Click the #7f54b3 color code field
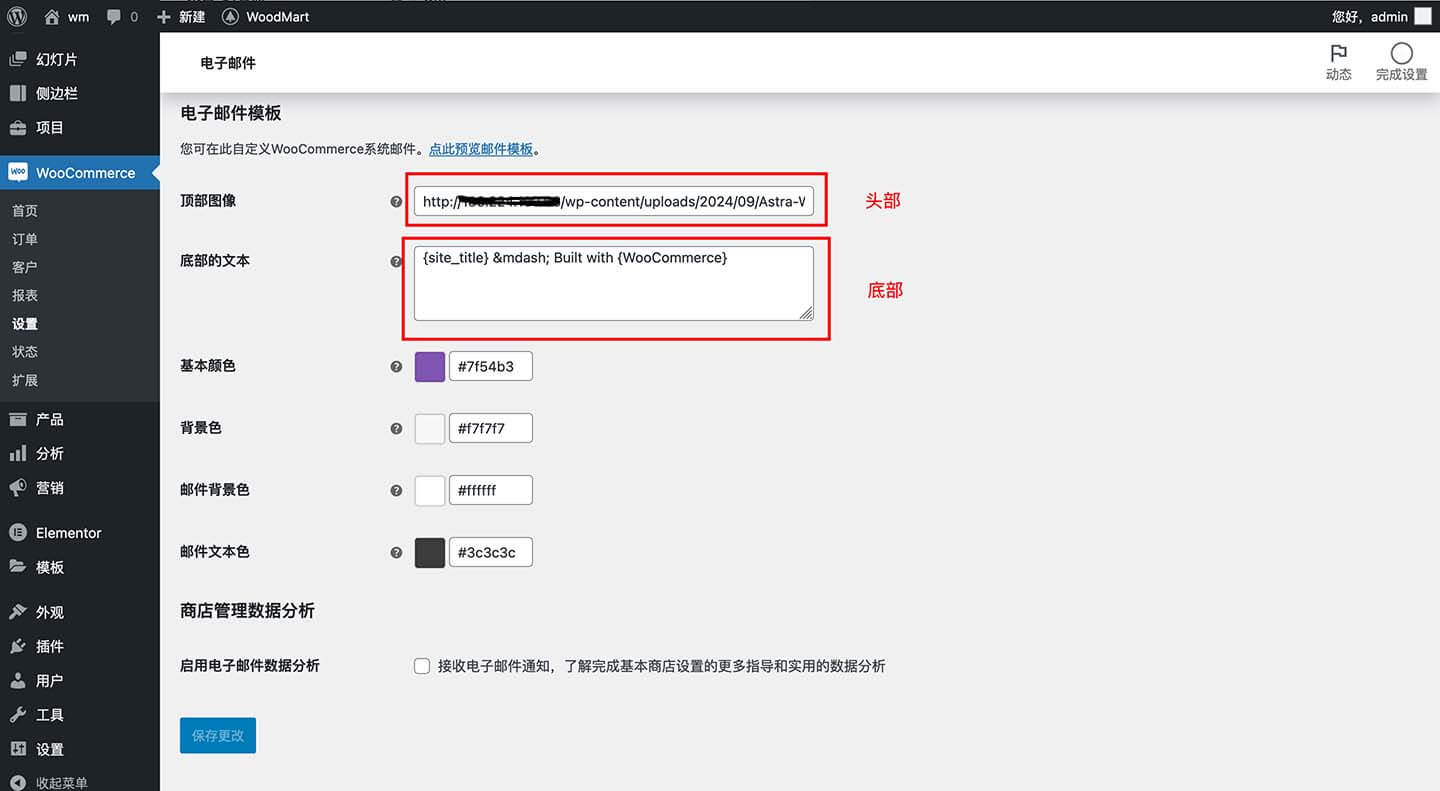The width and height of the screenshot is (1440, 791). [x=491, y=366]
